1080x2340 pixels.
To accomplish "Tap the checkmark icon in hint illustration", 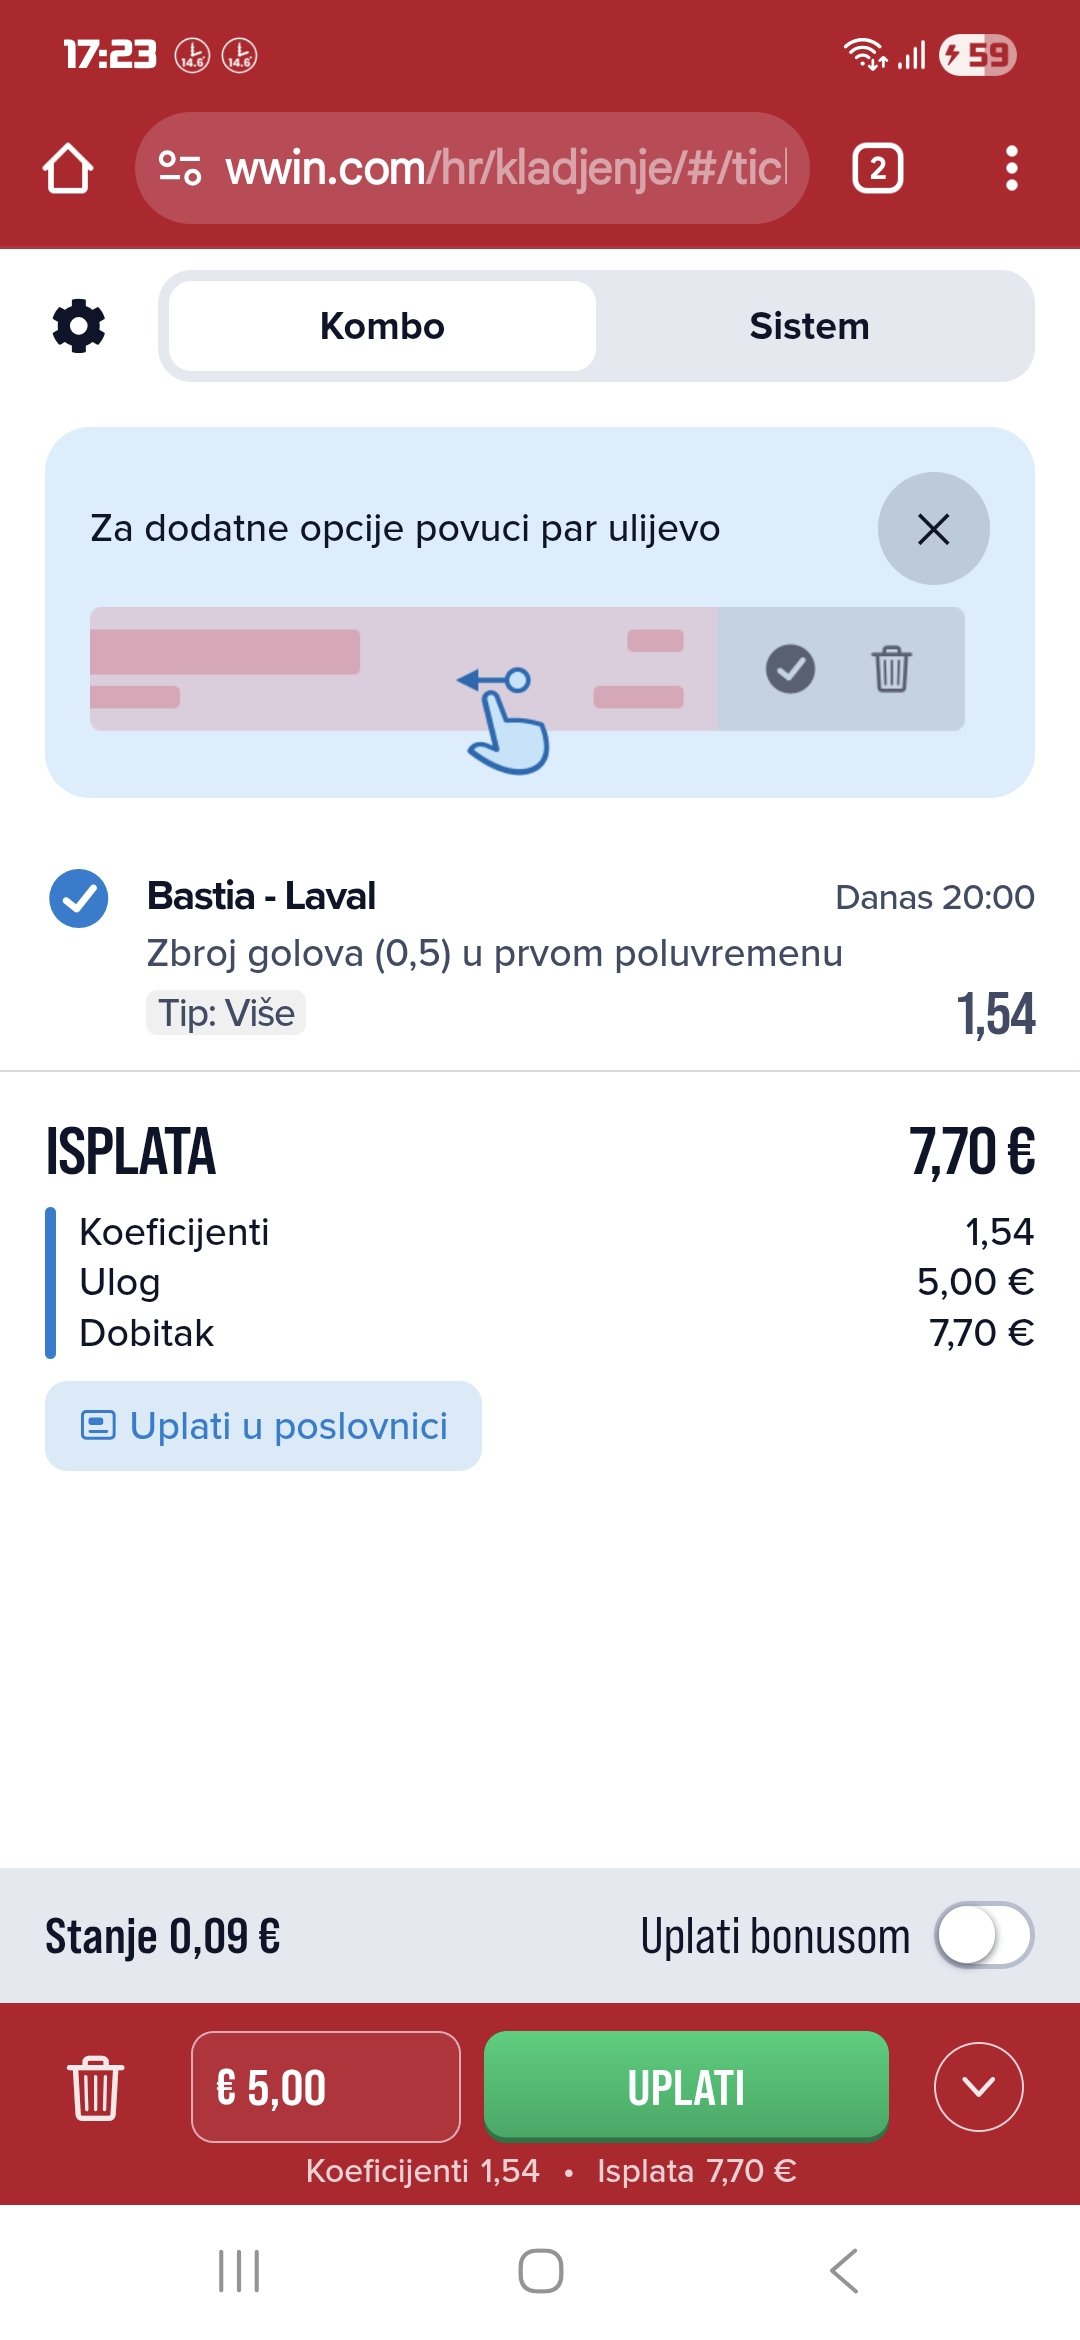I will [x=790, y=669].
